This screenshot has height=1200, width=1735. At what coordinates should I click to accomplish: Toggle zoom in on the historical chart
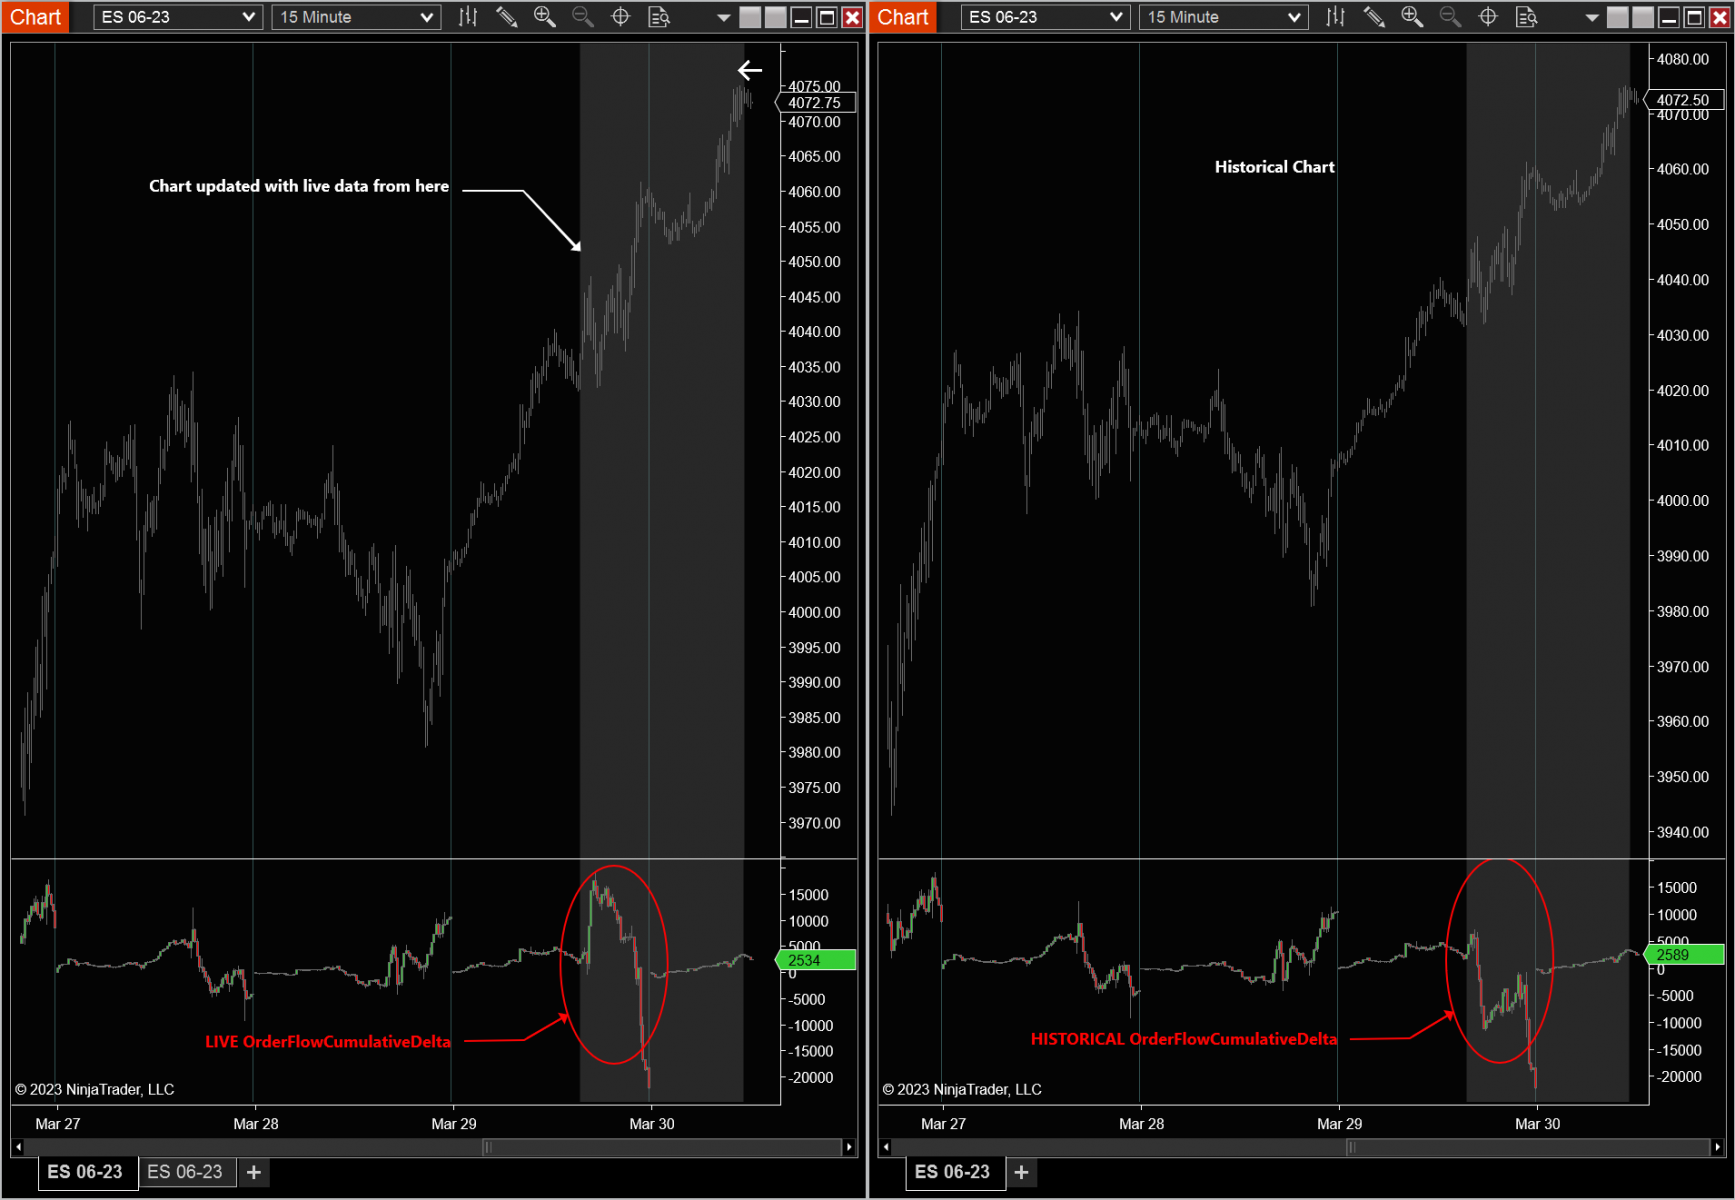tap(1412, 16)
